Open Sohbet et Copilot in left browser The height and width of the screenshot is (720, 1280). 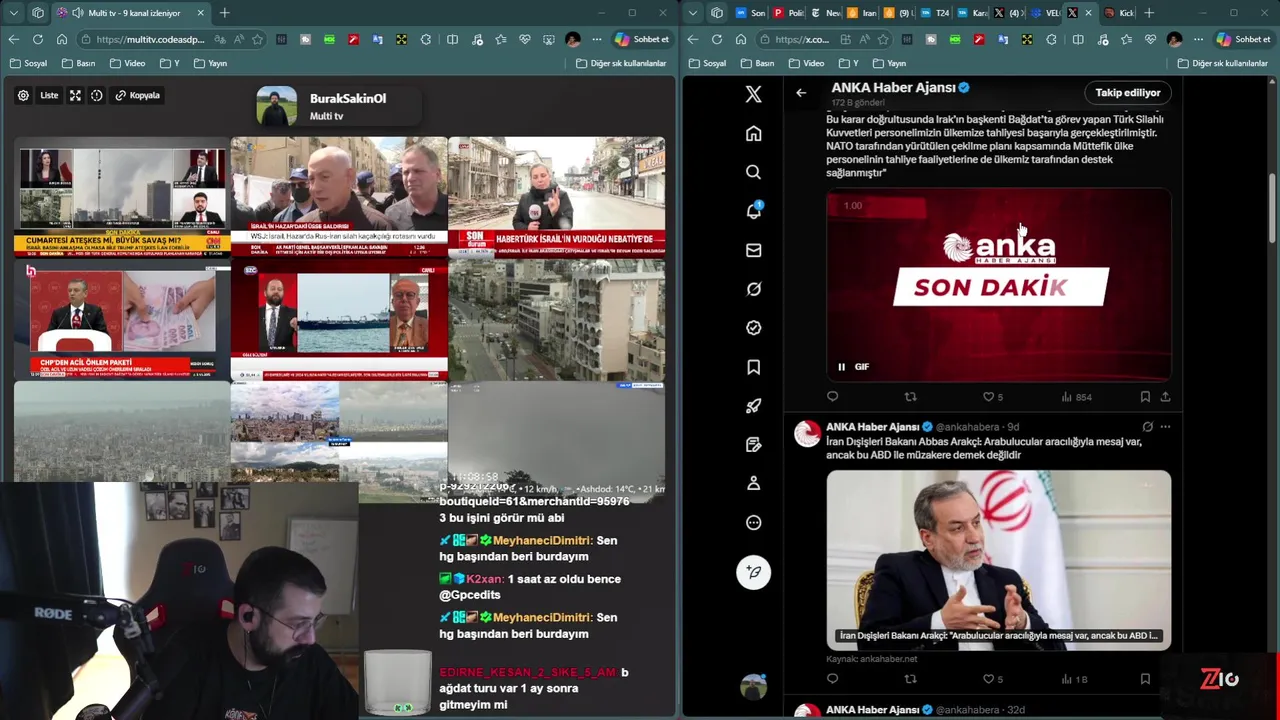642,40
